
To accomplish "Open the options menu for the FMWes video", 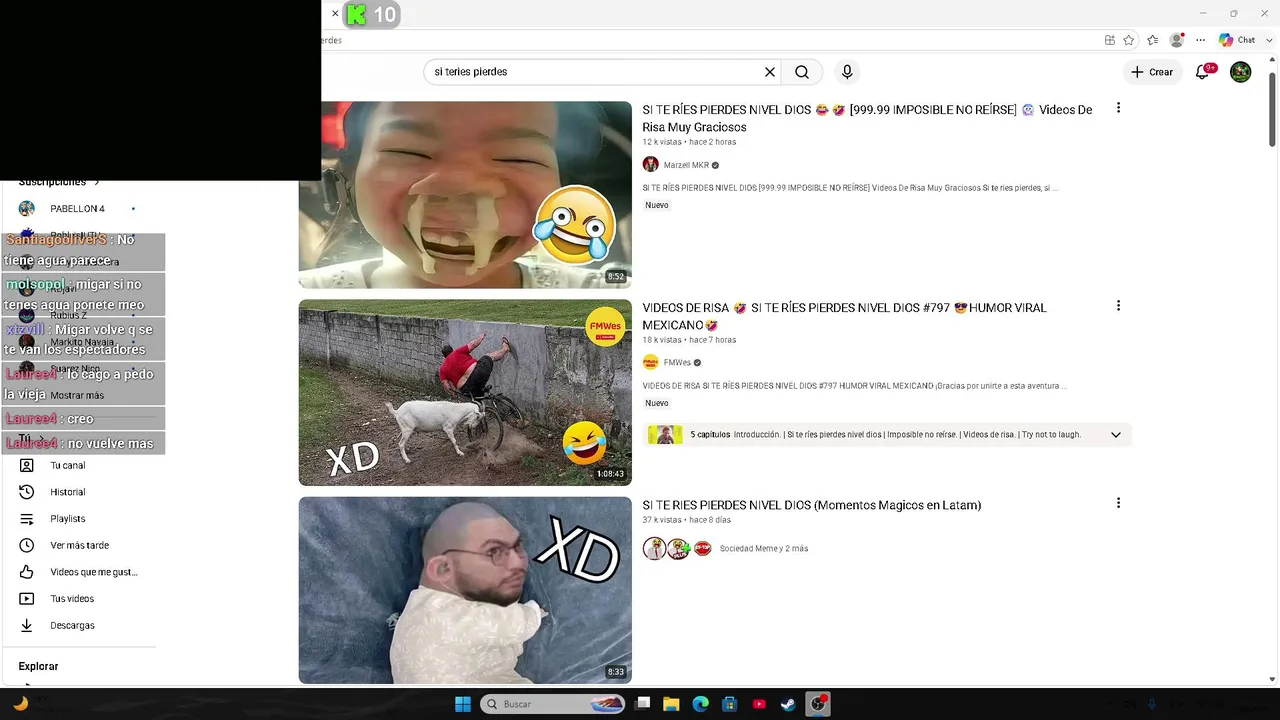I will pyautogui.click(x=1118, y=306).
